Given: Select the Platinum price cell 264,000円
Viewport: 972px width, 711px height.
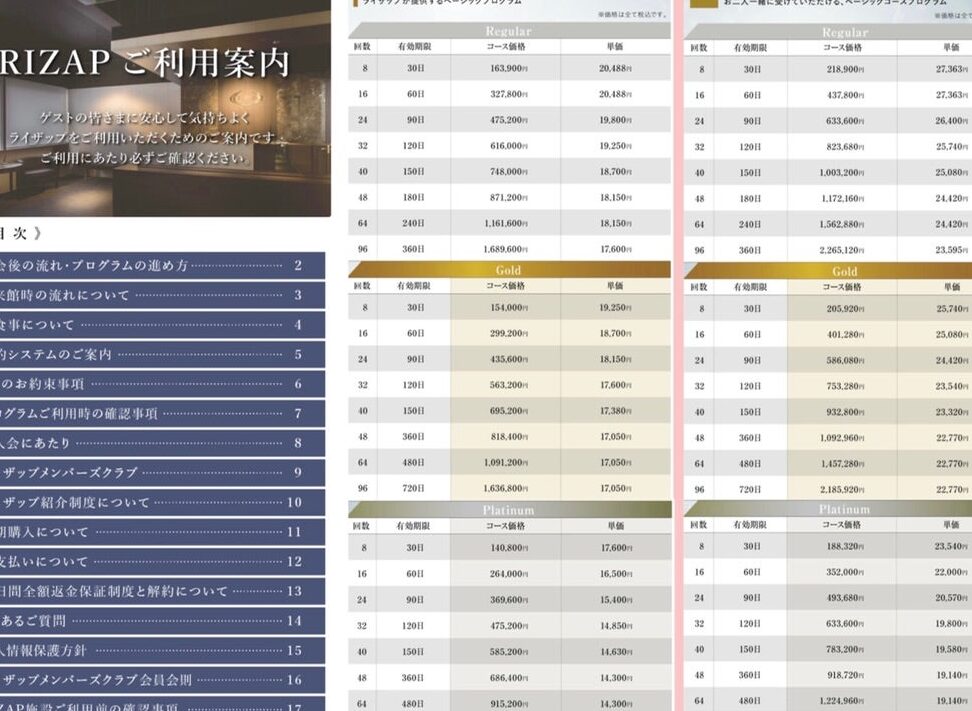Looking at the screenshot, I should point(508,574).
